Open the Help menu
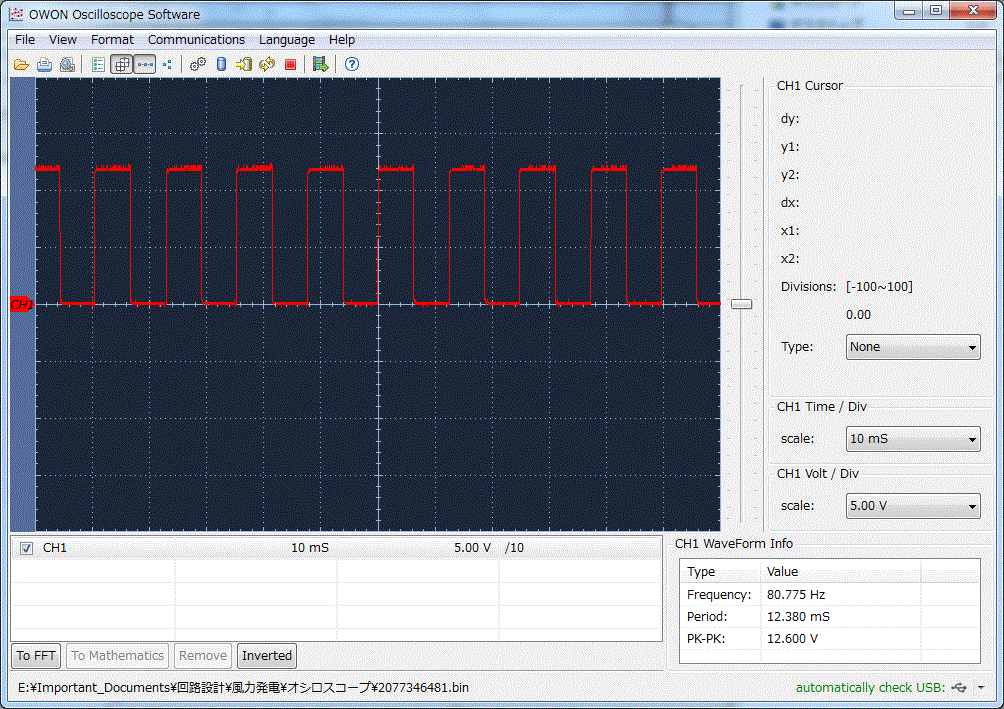1004x709 pixels. [x=341, y=40]
